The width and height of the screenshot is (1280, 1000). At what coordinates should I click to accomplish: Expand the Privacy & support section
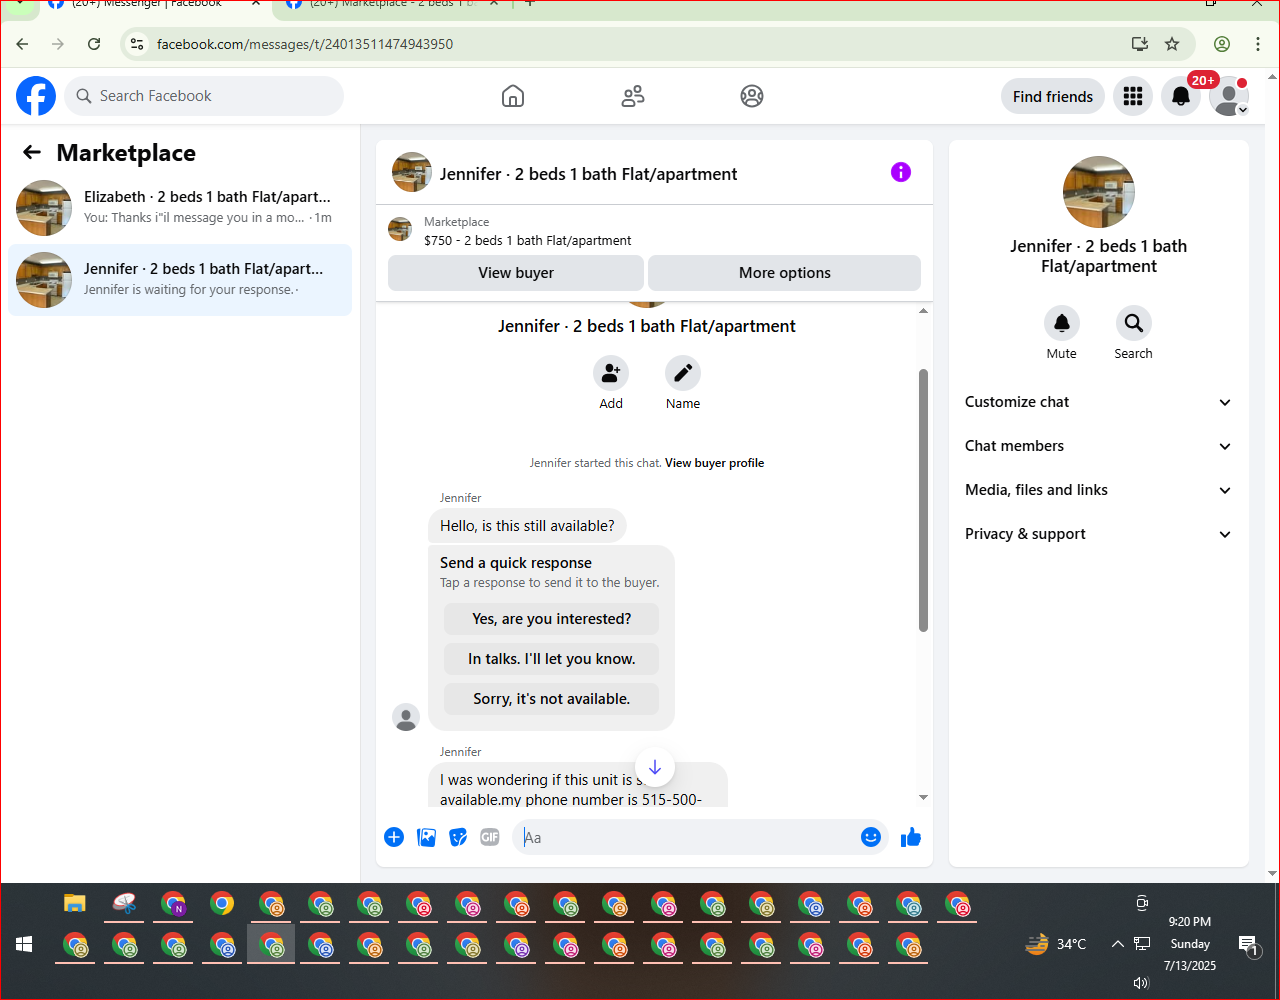pos(1098,534)
